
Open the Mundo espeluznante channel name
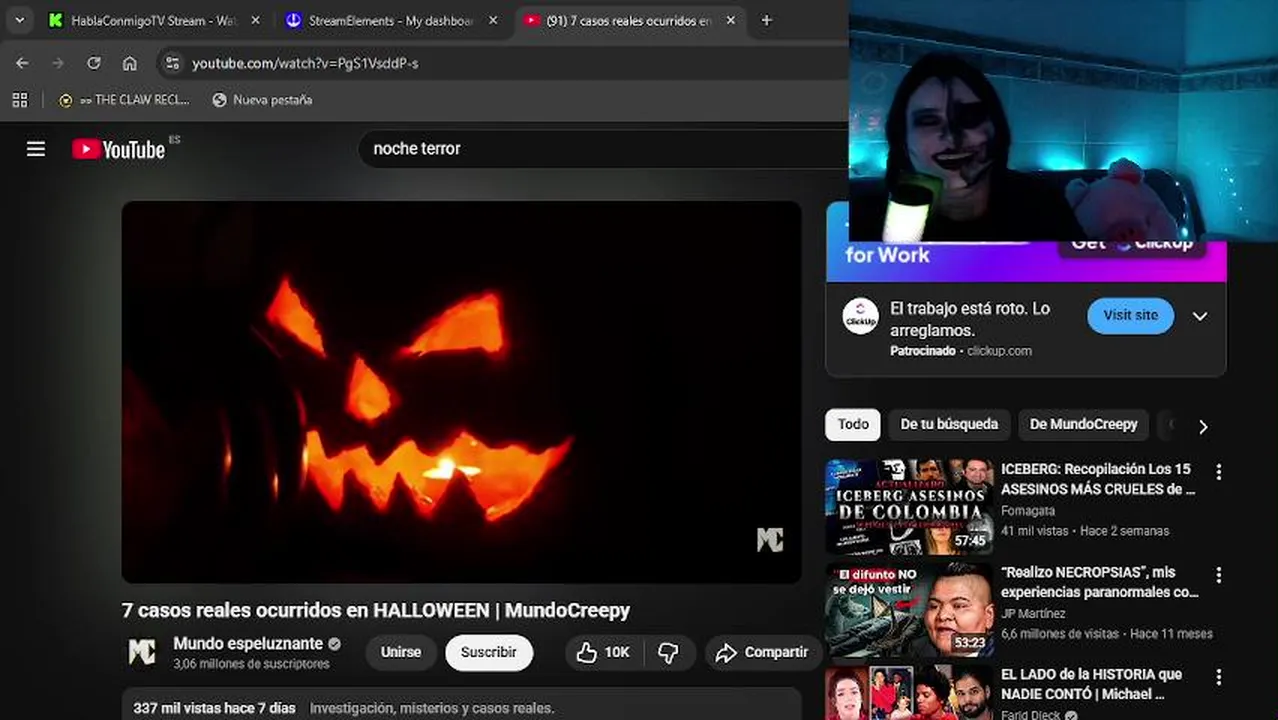(248, 643)
